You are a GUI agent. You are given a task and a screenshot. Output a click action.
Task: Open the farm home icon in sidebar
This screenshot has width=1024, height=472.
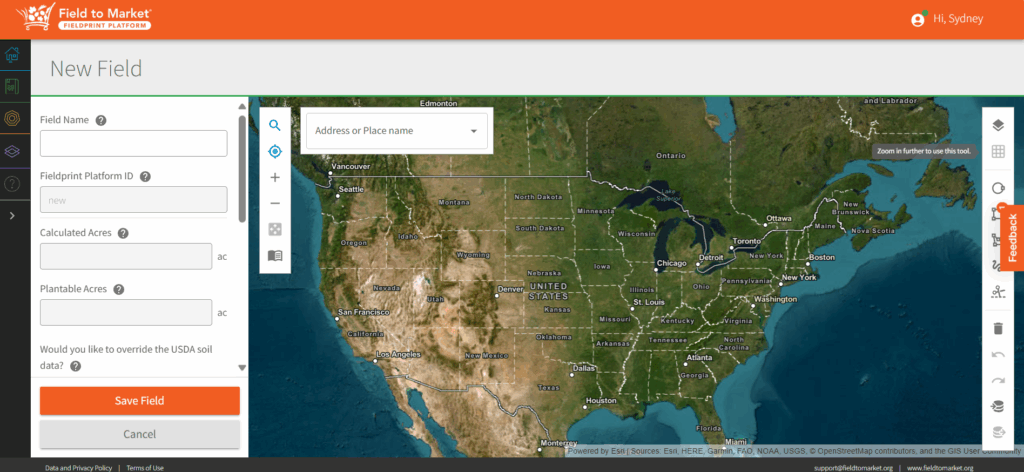pyautogui.click(x=14, y=56)
